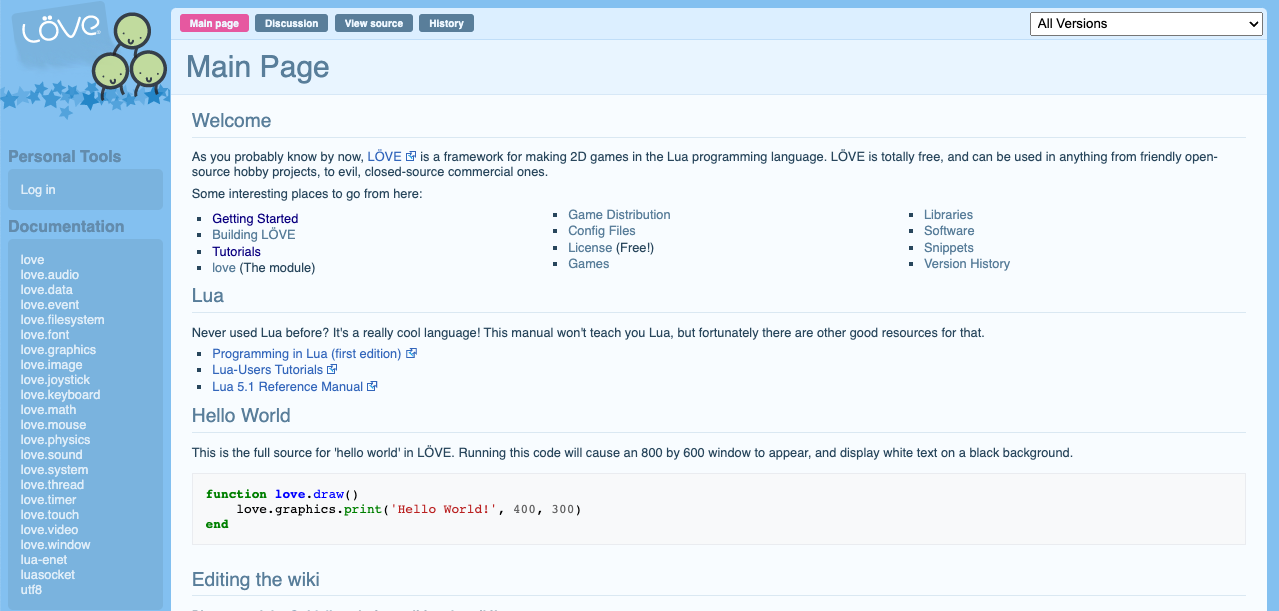Viewport: 1279px width, 611px height.
Task: Click the Hello World code block
Action: click(718, 509)
